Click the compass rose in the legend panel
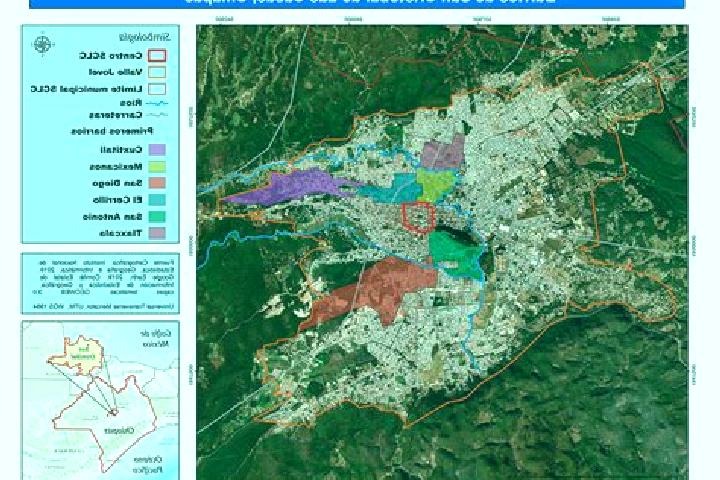720x480 pixels. click(x=43, y=45)
